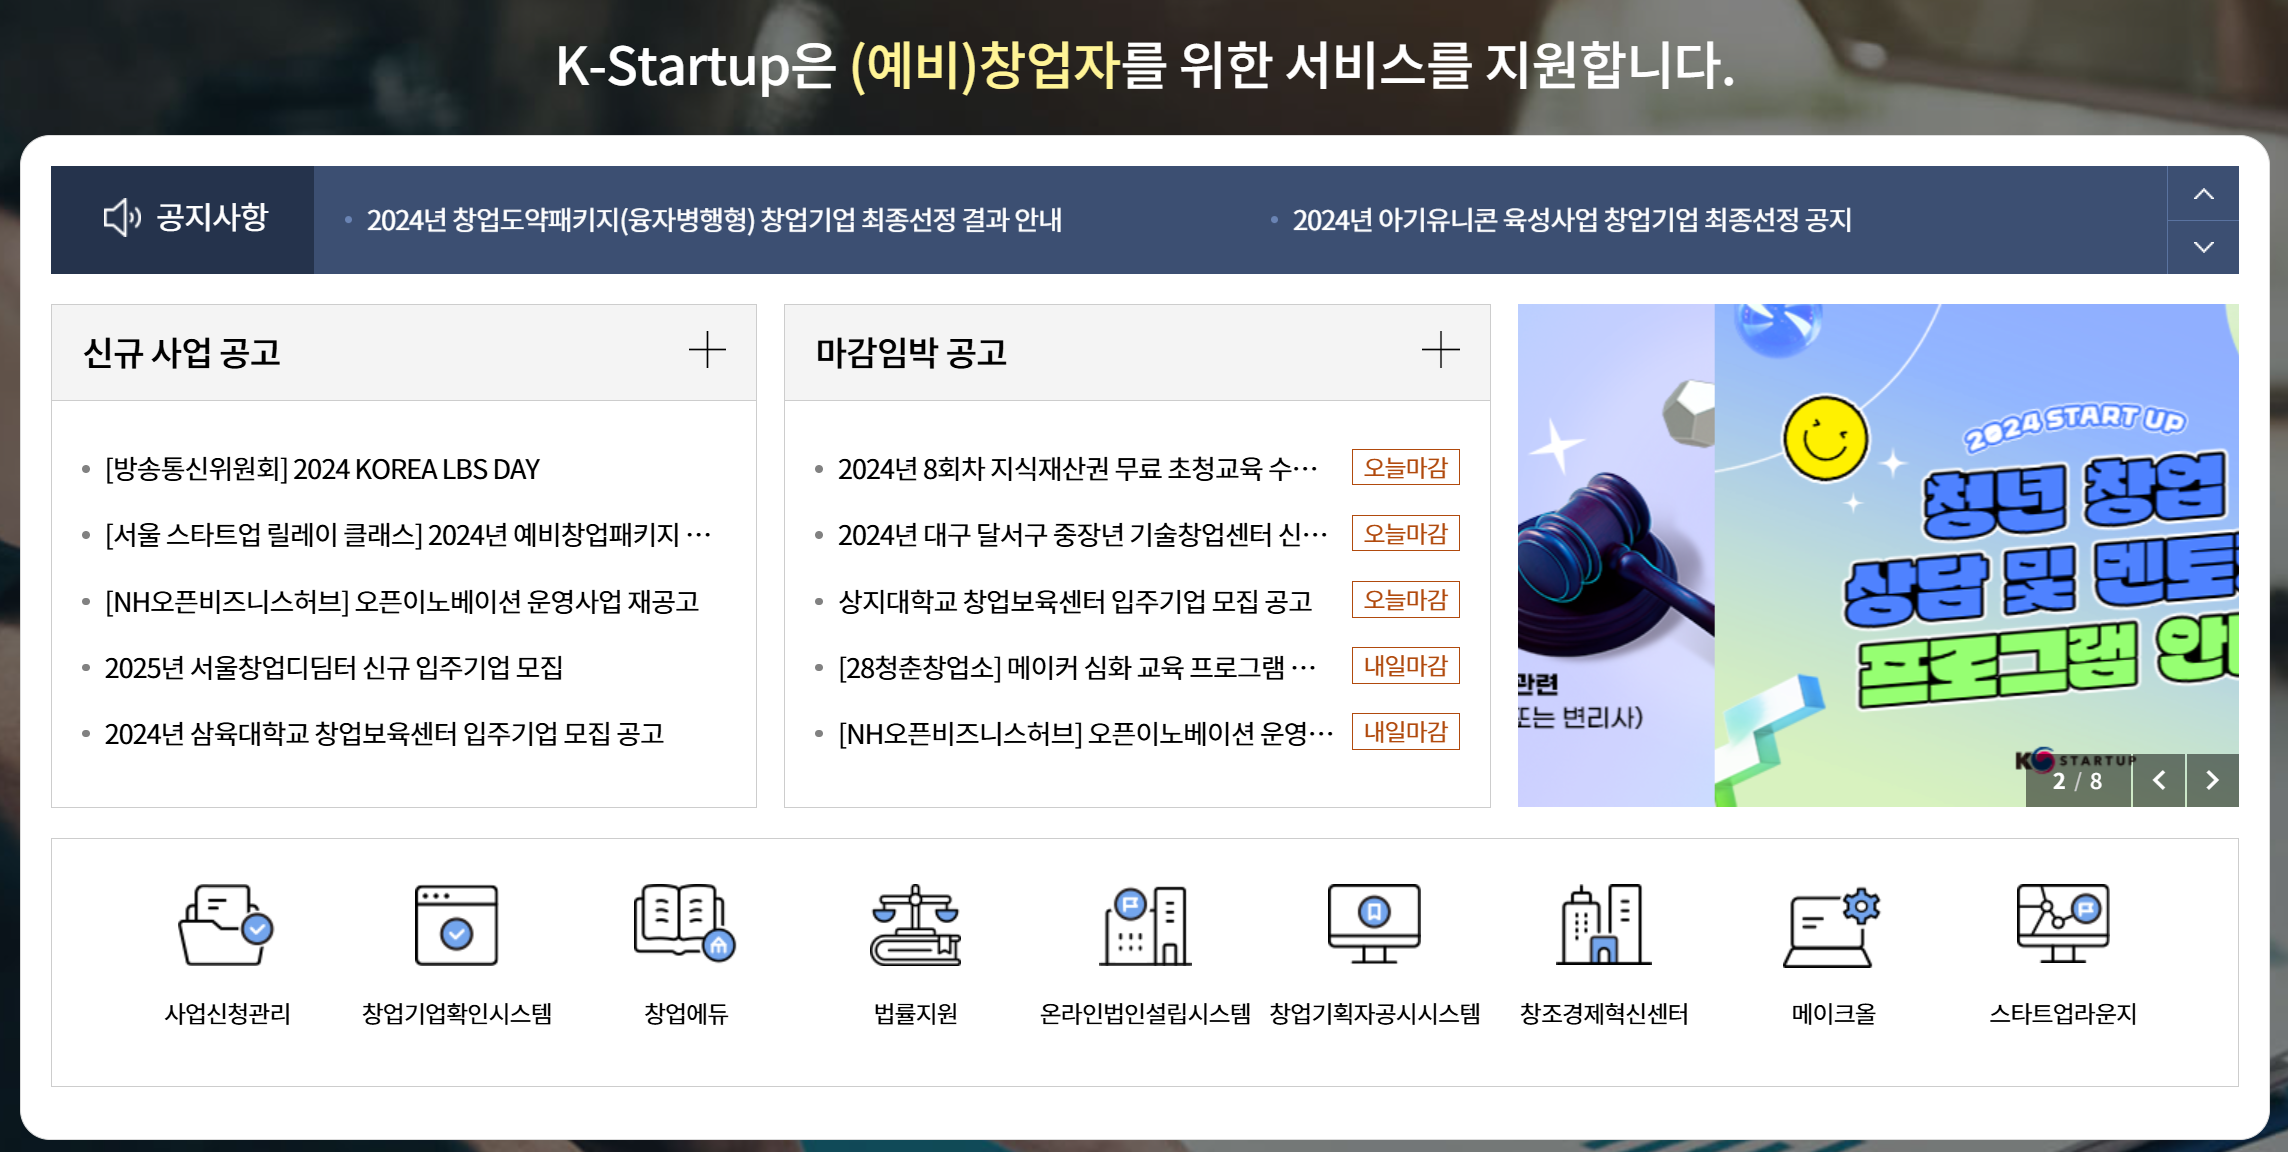Expand 마감임박 공고 with plus button
The width and height of the screenshot is (2288, 1152).
pos(1440,350)
